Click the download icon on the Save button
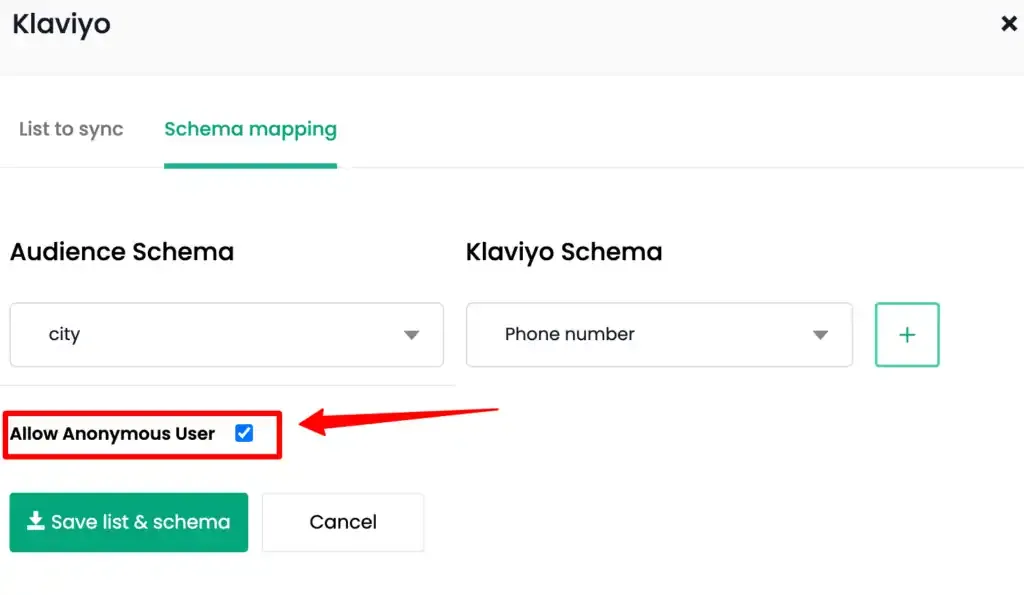Screen dimensions: 1024x595 coord(35,521)
